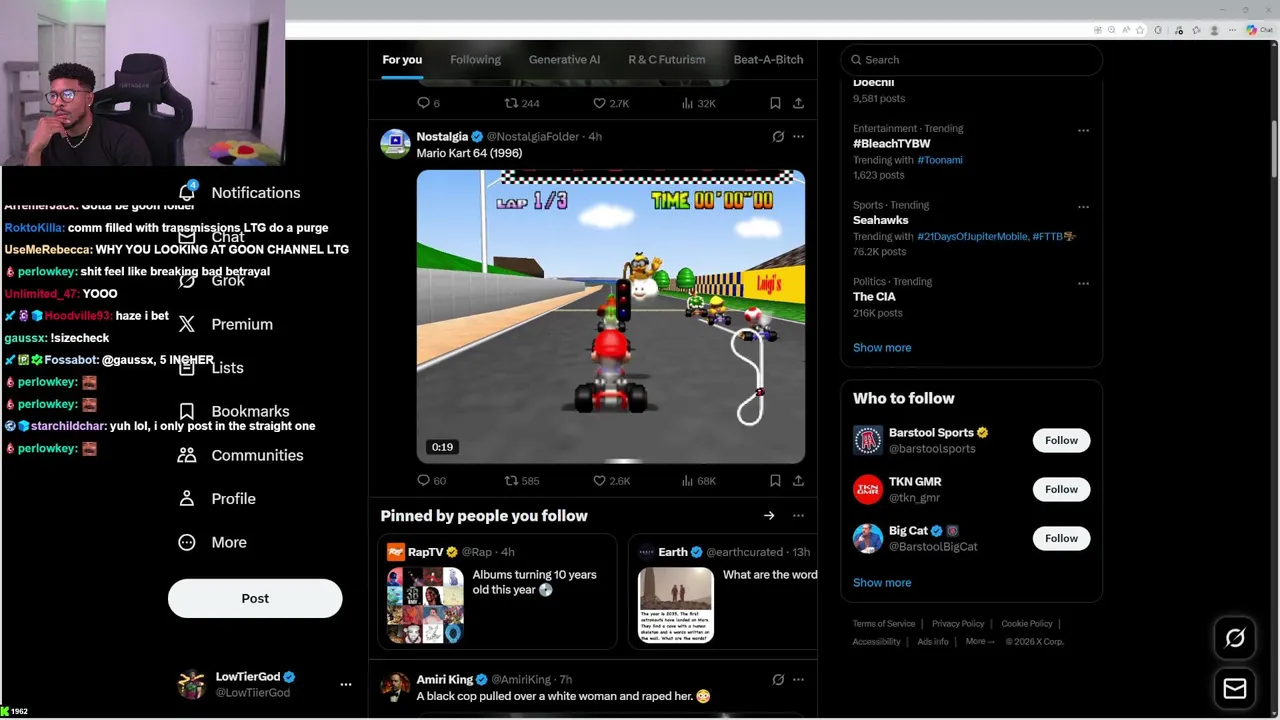Open the Nostalgia profile avatar
Viewport: 1280px width, 720px height.
pyautogui.click(x=395, y=144)
